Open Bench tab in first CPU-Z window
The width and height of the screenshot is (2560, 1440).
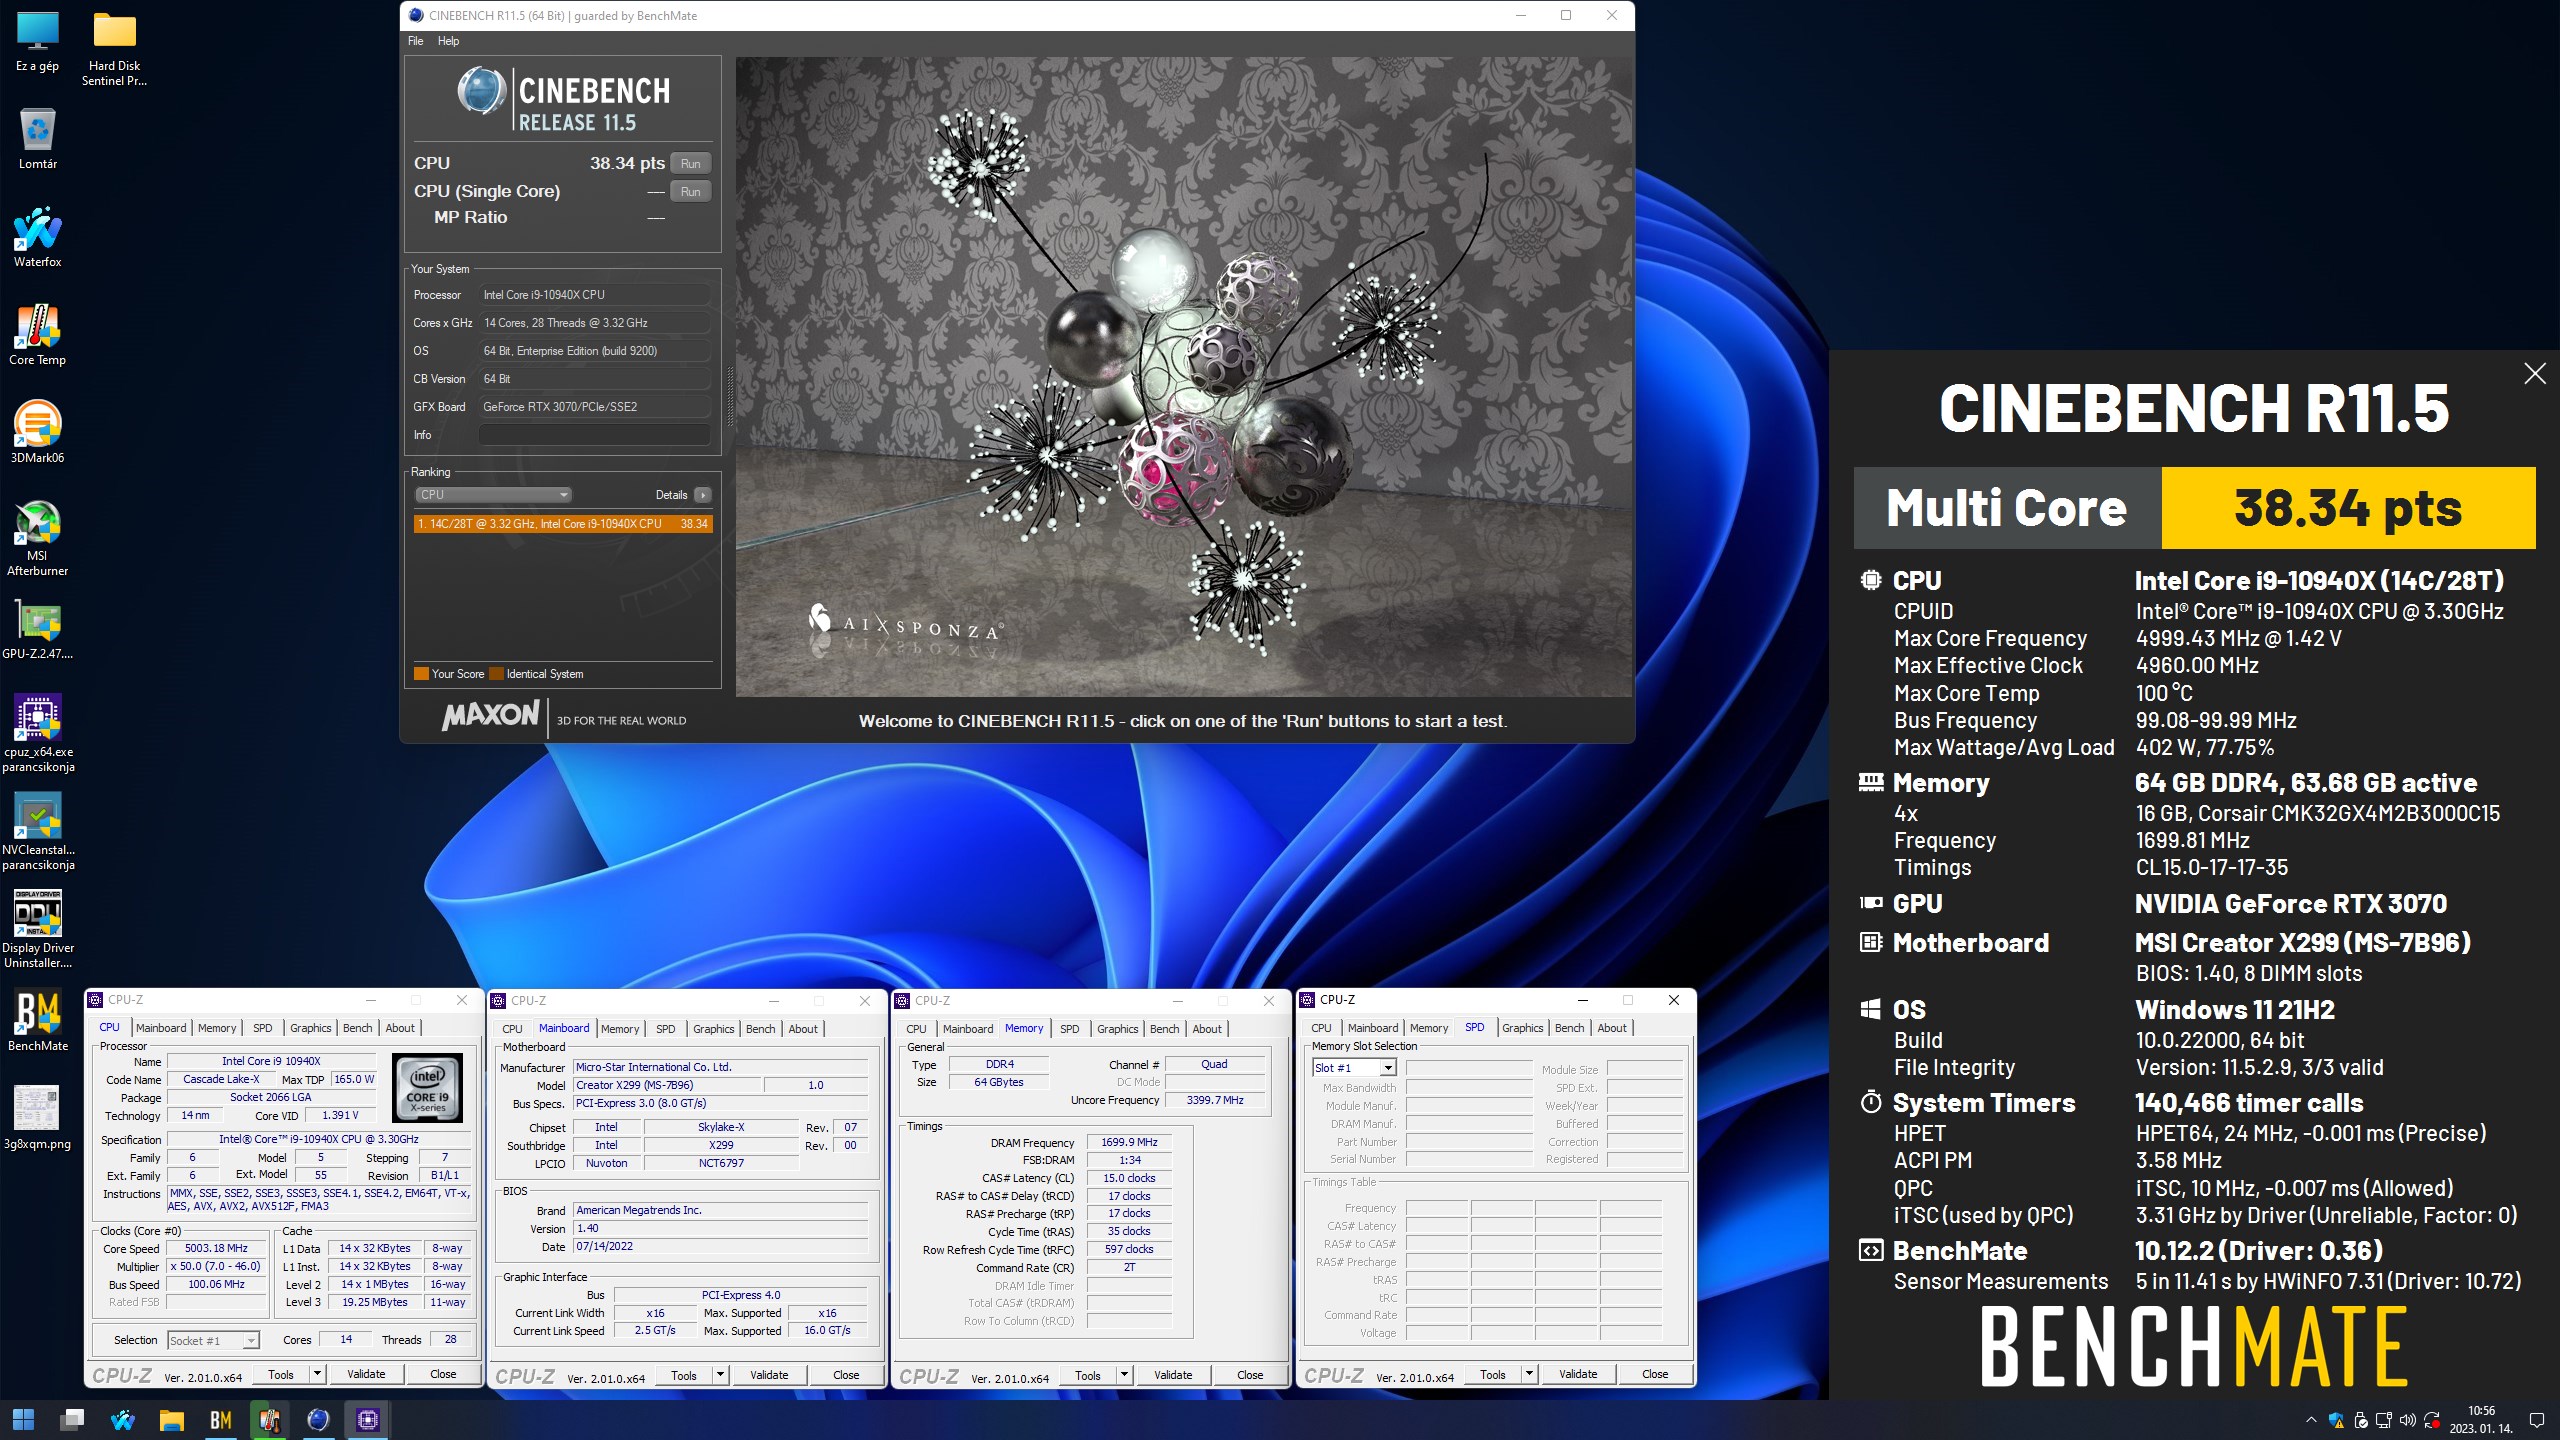tap(357, 1028)
